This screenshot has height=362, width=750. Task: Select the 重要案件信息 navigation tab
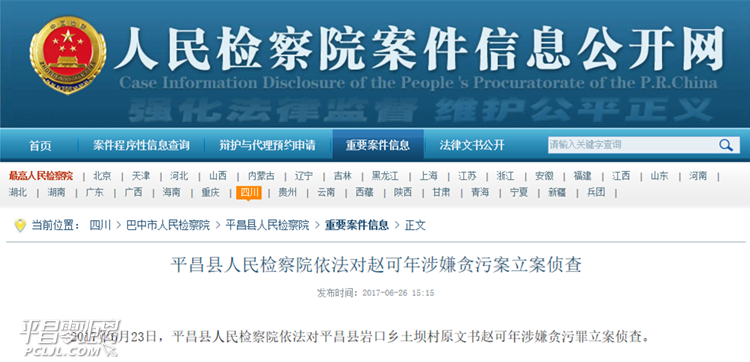coord(378,145)
